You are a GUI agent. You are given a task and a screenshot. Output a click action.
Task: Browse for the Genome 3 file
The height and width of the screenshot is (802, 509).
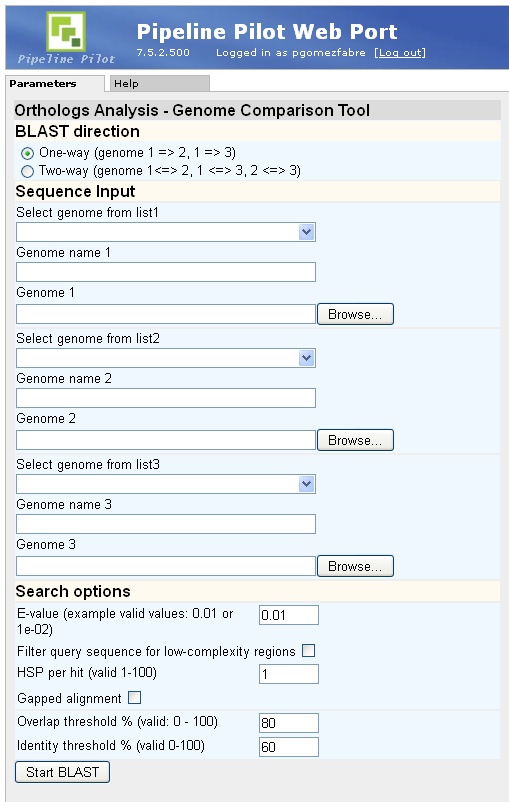[x=356, y=566]
